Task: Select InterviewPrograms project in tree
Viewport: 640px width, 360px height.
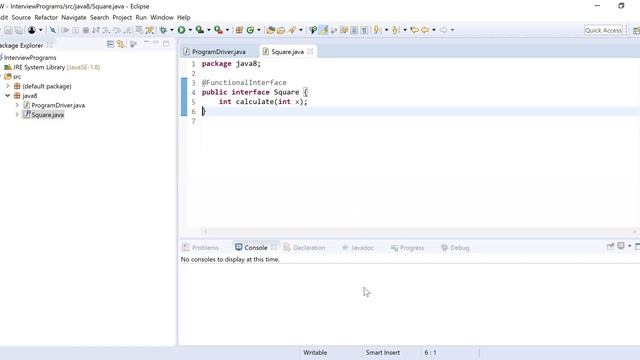Action: click(x=30, y=58)
